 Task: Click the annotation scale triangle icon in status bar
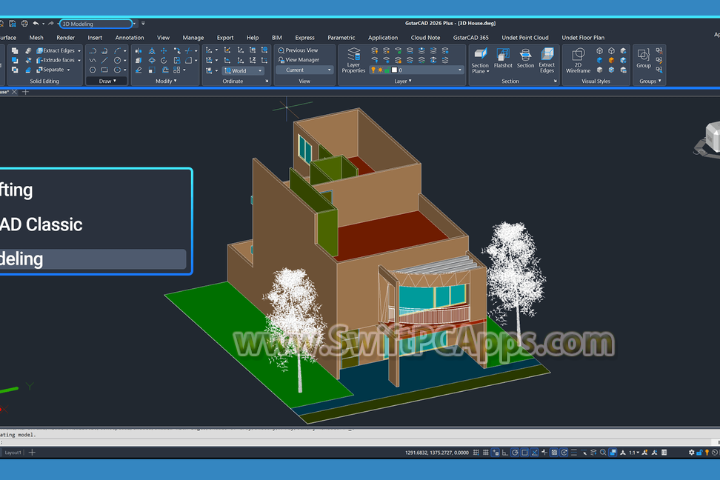coord(623,452)
